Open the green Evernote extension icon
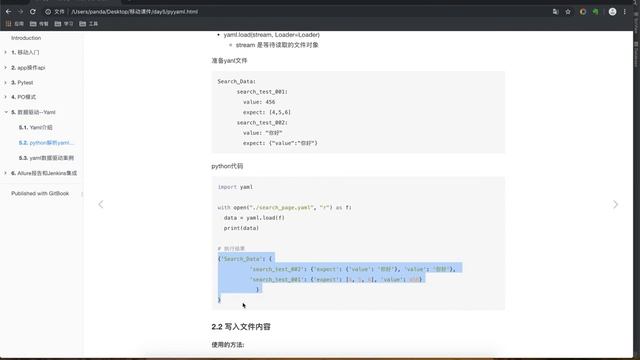Viewport: 640px width, 360px height. tap(596, 12)
